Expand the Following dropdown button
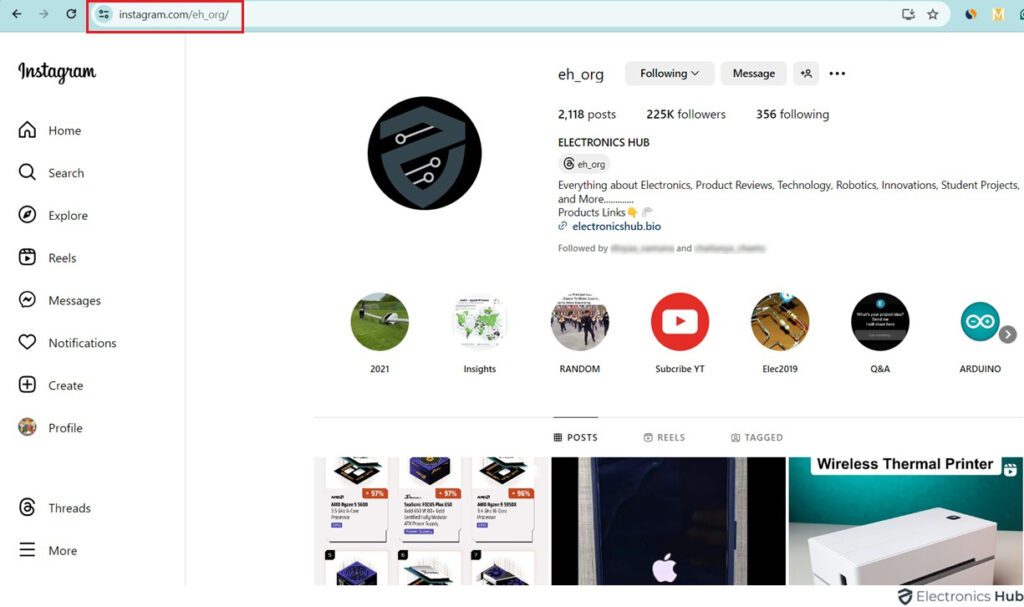Image resolution: width=1024 pixels, height=607 pixels. (x=668, y=73)
